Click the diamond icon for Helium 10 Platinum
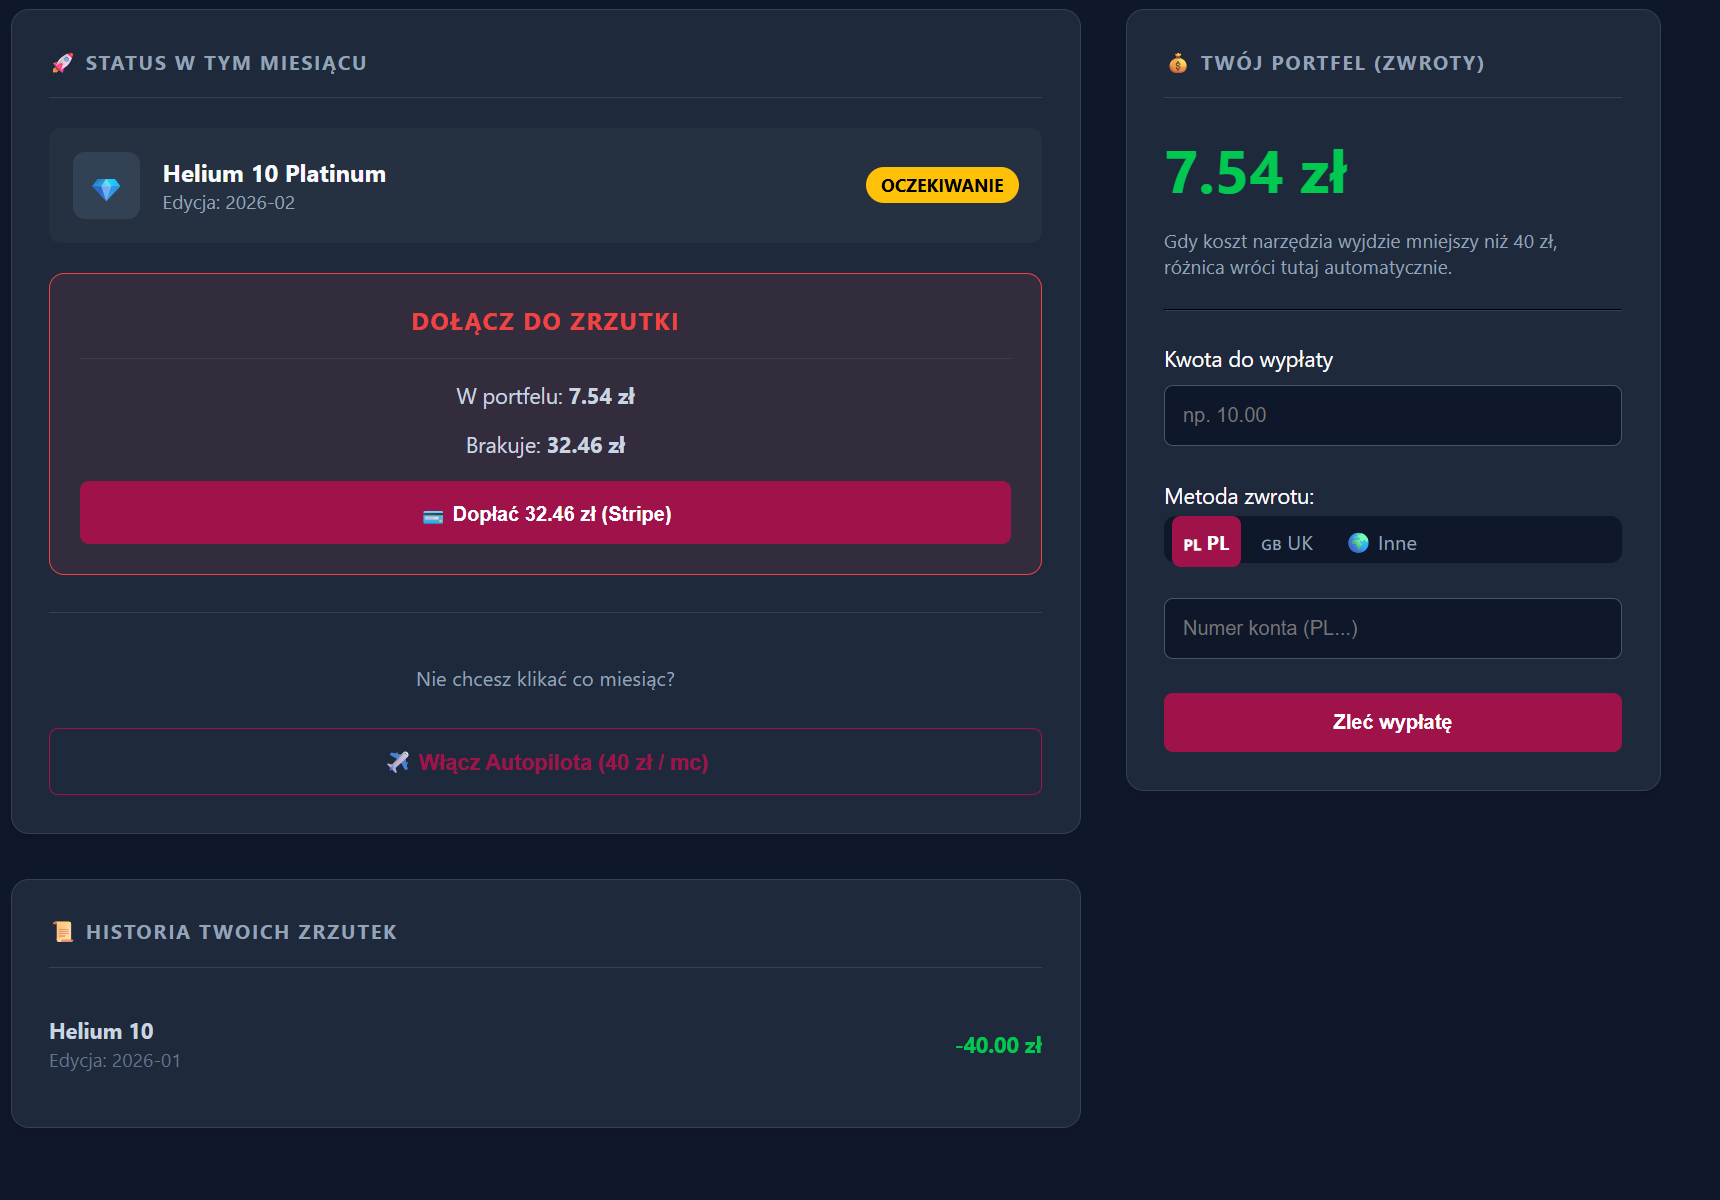Viewport: 1720px width, 1200px height. (x=106, y=187)
